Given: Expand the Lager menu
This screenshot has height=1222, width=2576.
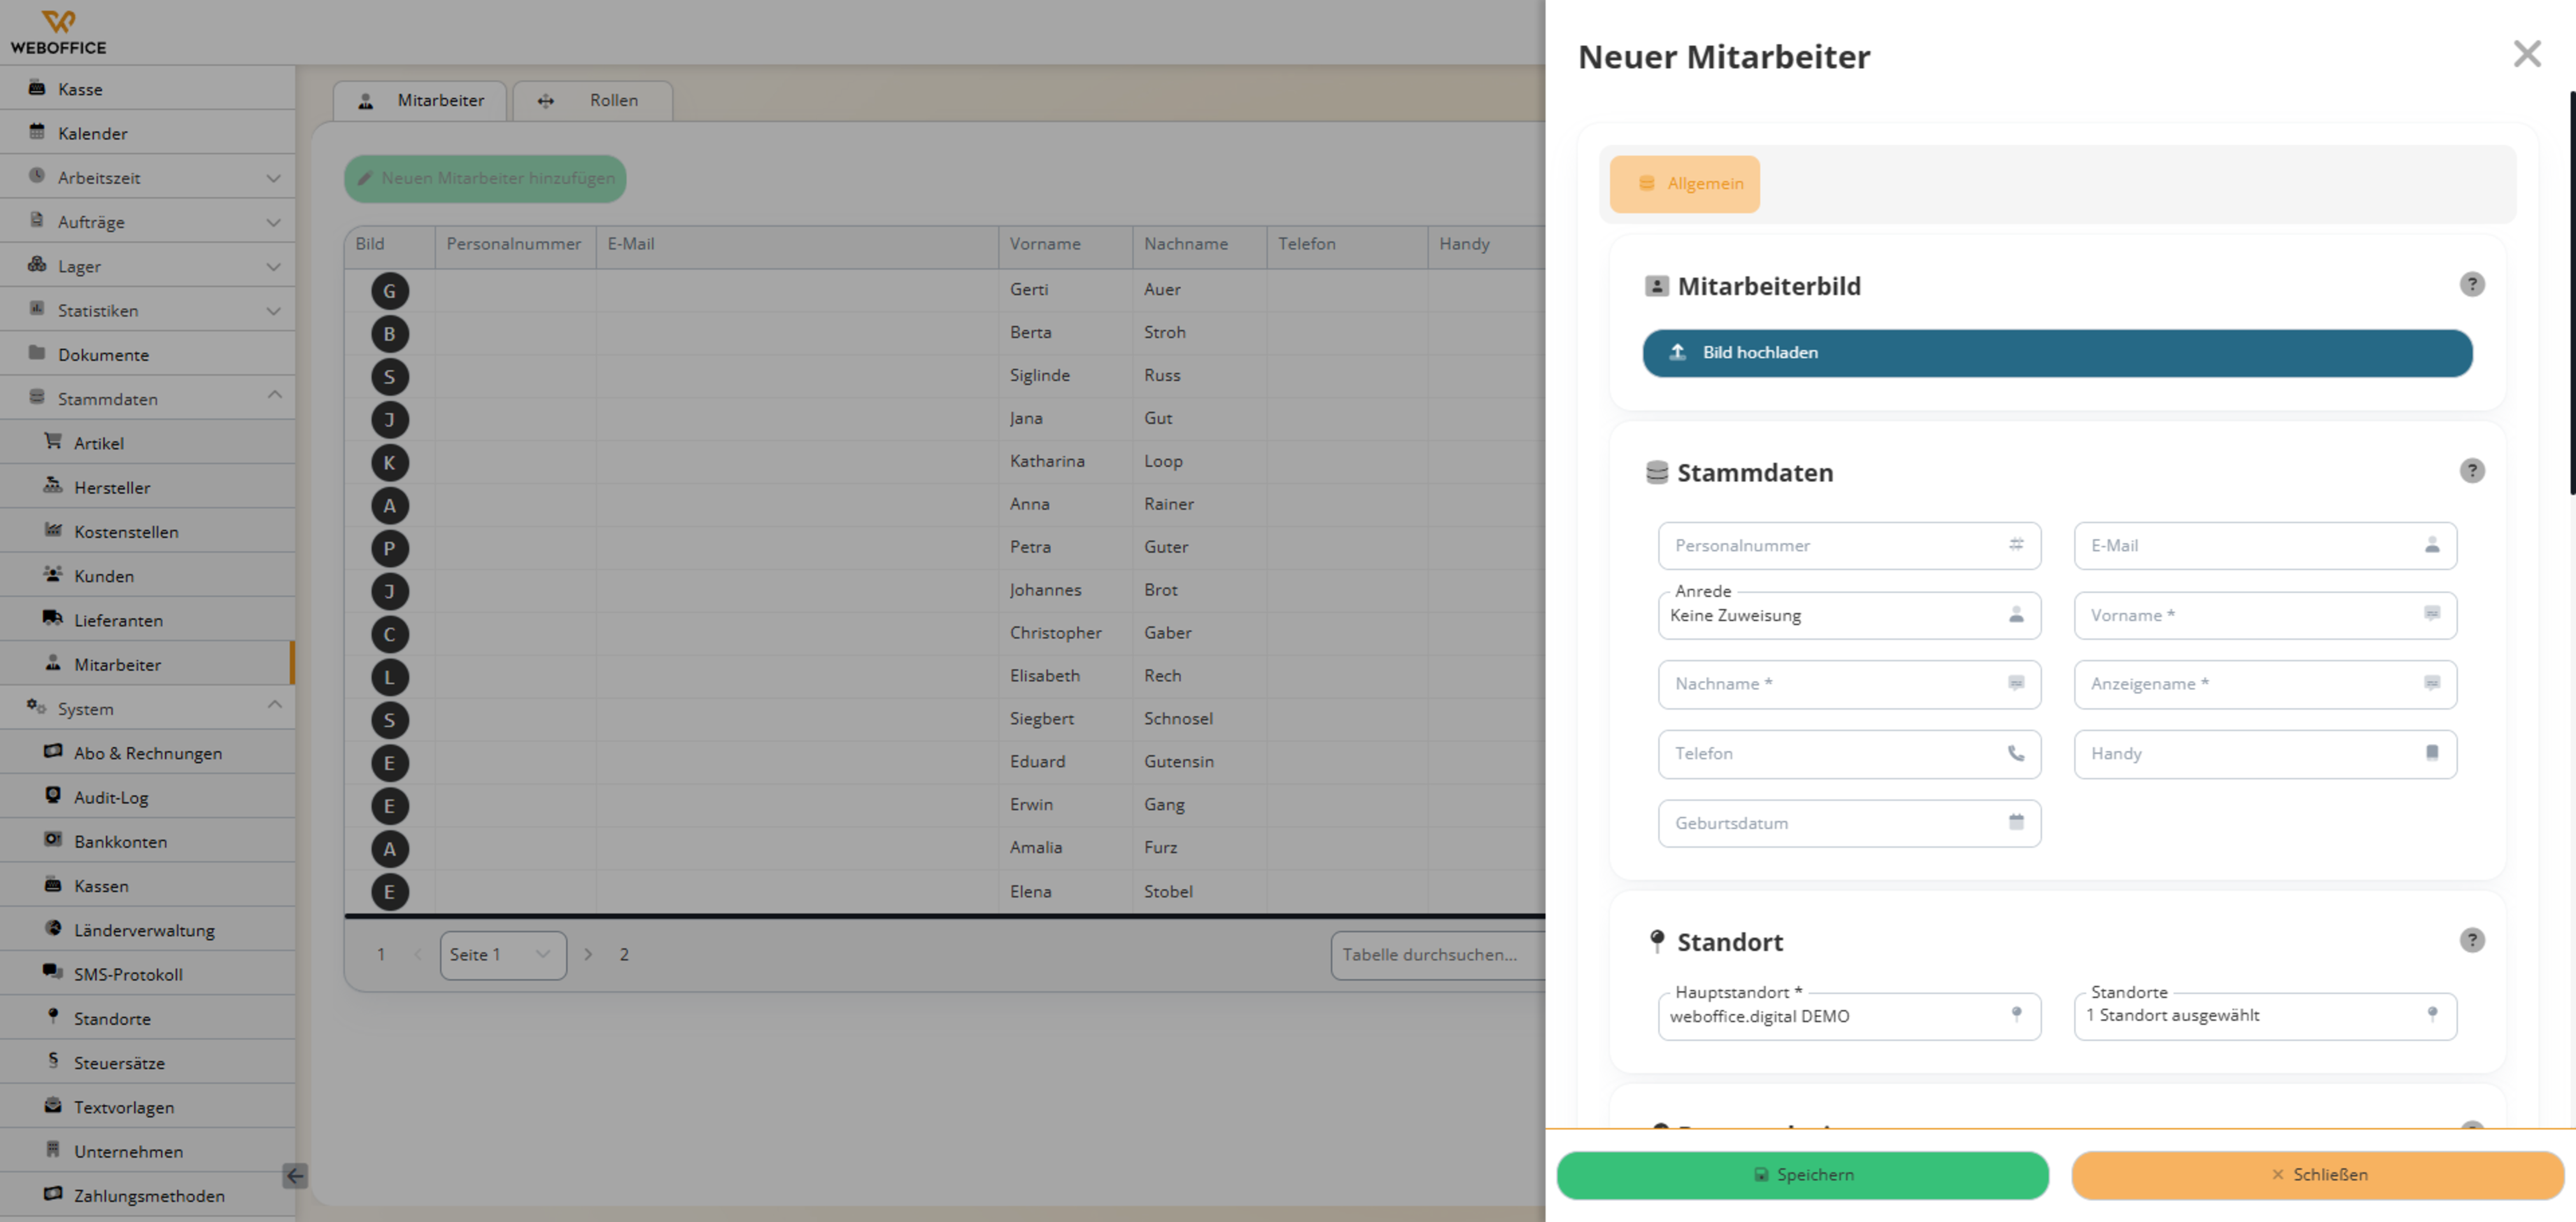Looking at the screenshot, I should (147, 266).
